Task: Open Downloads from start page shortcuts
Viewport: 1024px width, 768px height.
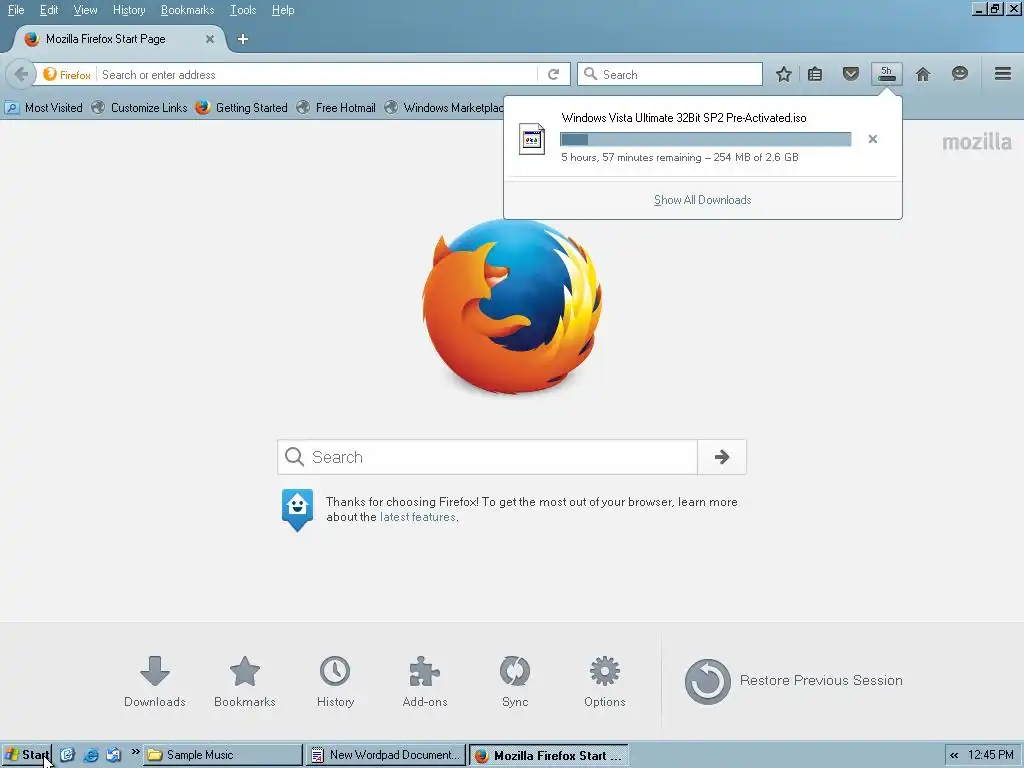Action: click(x=155, y=682)
